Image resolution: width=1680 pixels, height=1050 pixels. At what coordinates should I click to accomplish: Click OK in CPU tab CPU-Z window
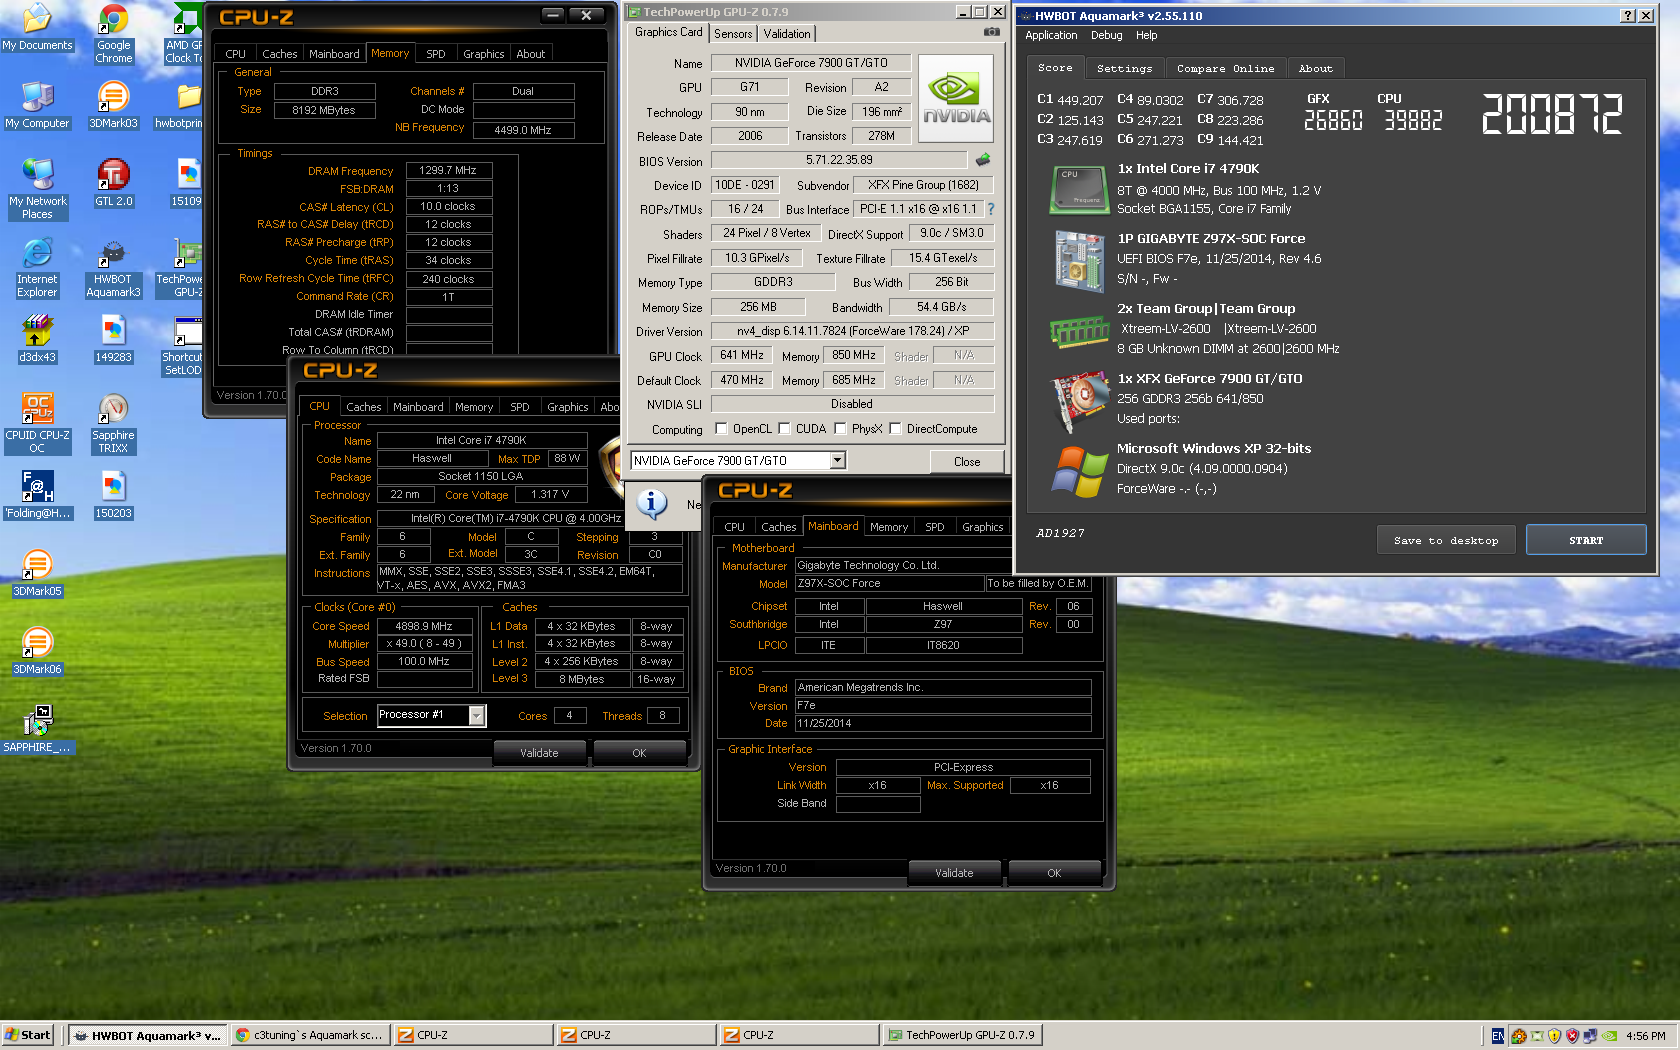point(639,753)
